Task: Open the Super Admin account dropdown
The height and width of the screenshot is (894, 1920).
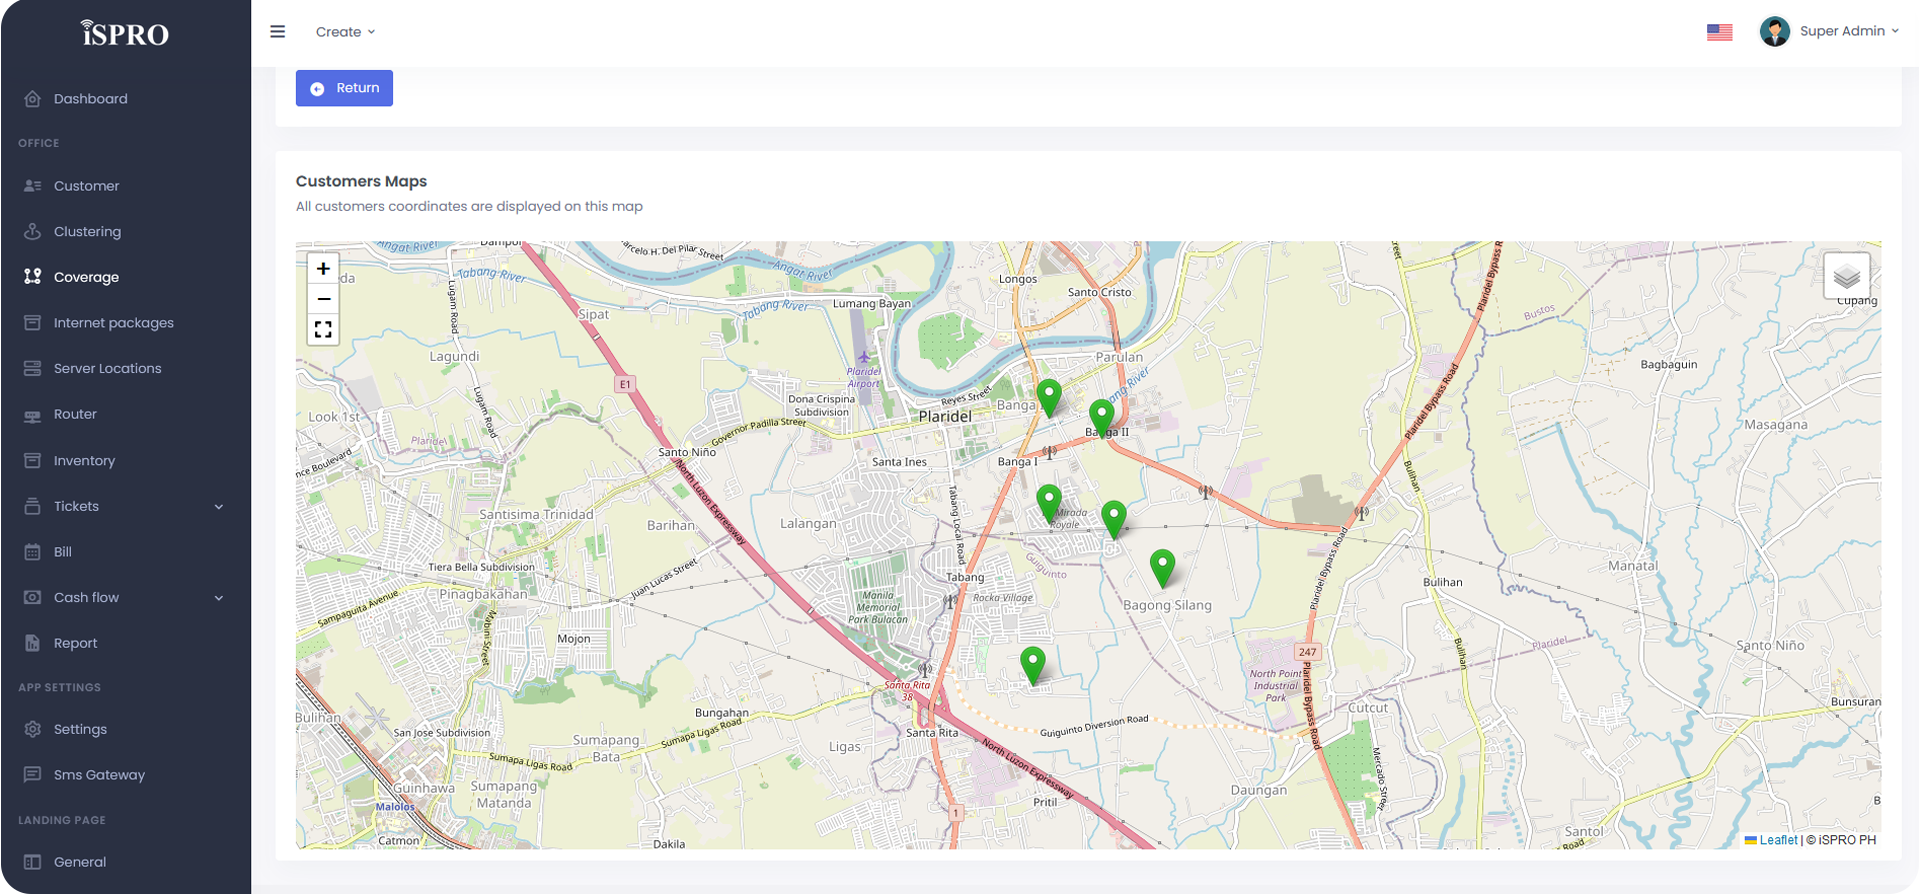Action: point(1829,31)
